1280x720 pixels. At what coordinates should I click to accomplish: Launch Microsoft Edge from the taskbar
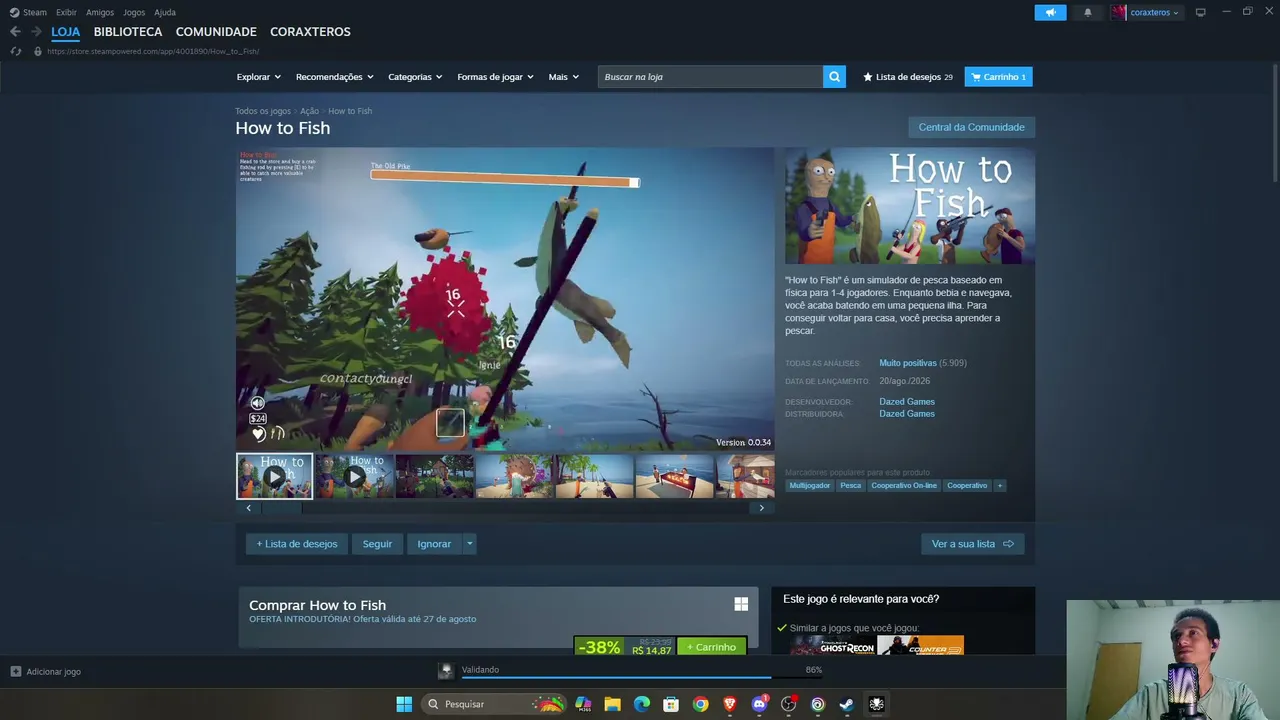[x=642, y=704]
